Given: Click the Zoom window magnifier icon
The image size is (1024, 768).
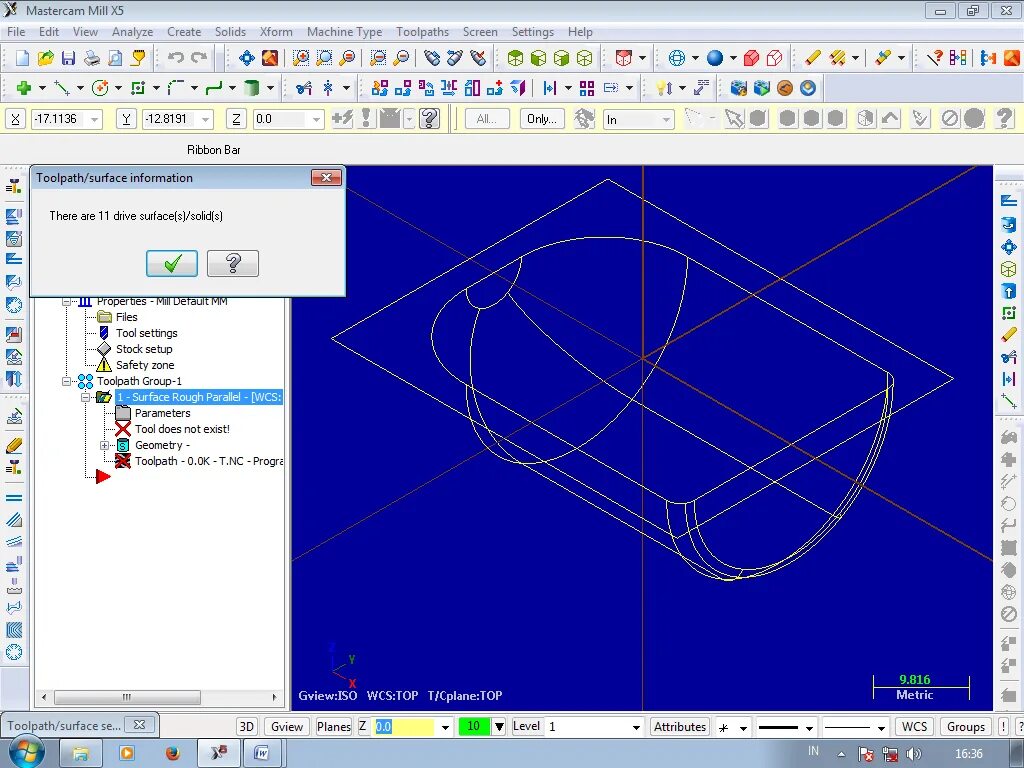Looking at the screenshot, I should [x=300, y=58].
